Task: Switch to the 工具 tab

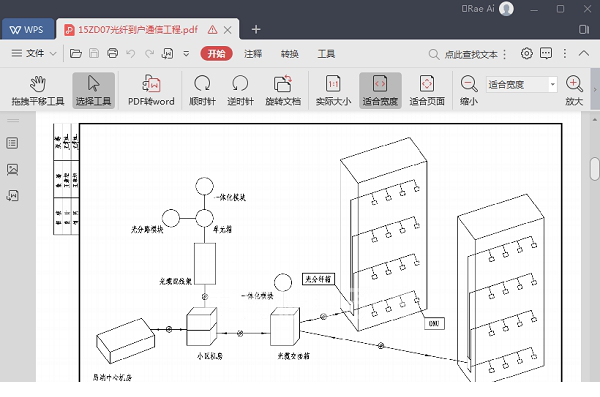Action: tap(326, 54)
